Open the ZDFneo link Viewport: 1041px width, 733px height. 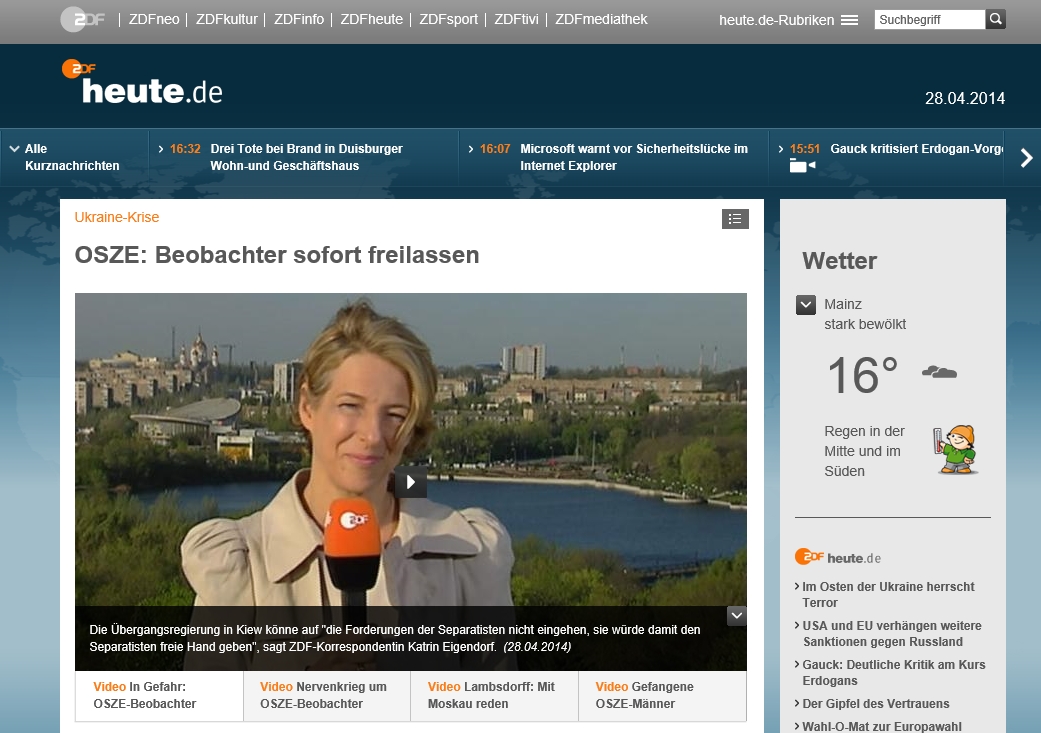154,19
